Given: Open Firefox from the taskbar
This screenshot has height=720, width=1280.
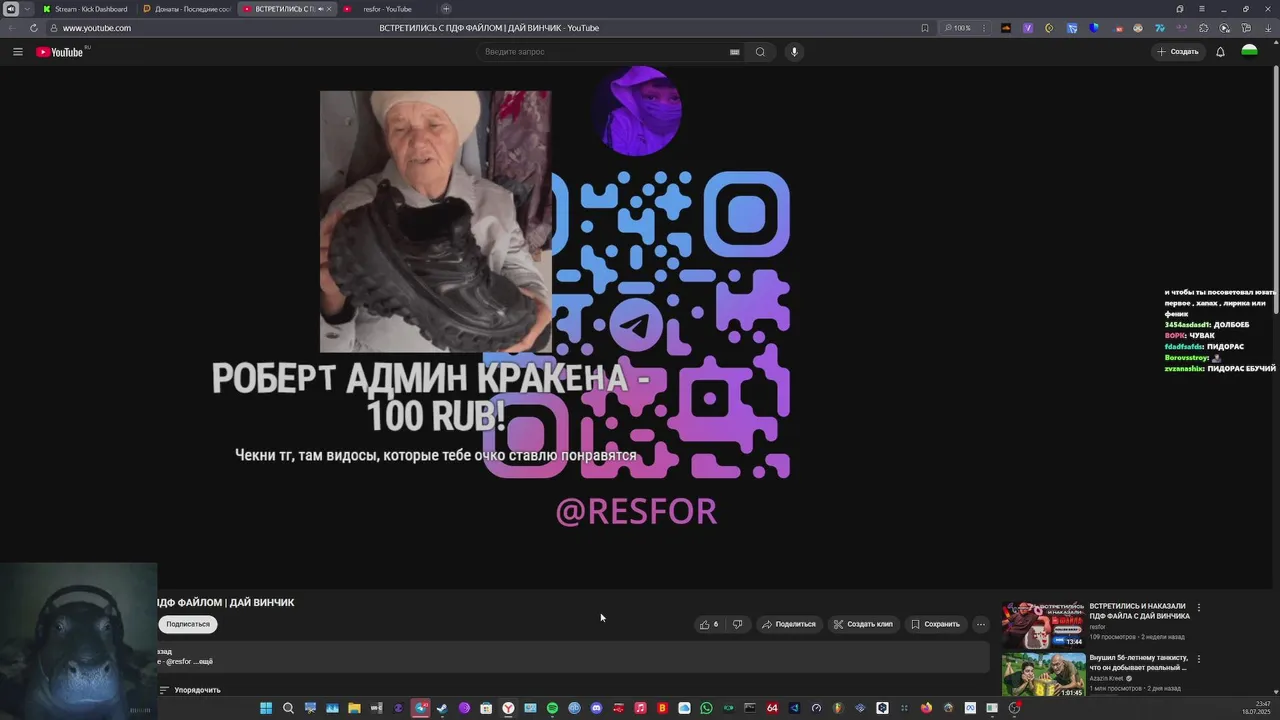Looking at the screenshot, I should (x=926, y=708).
